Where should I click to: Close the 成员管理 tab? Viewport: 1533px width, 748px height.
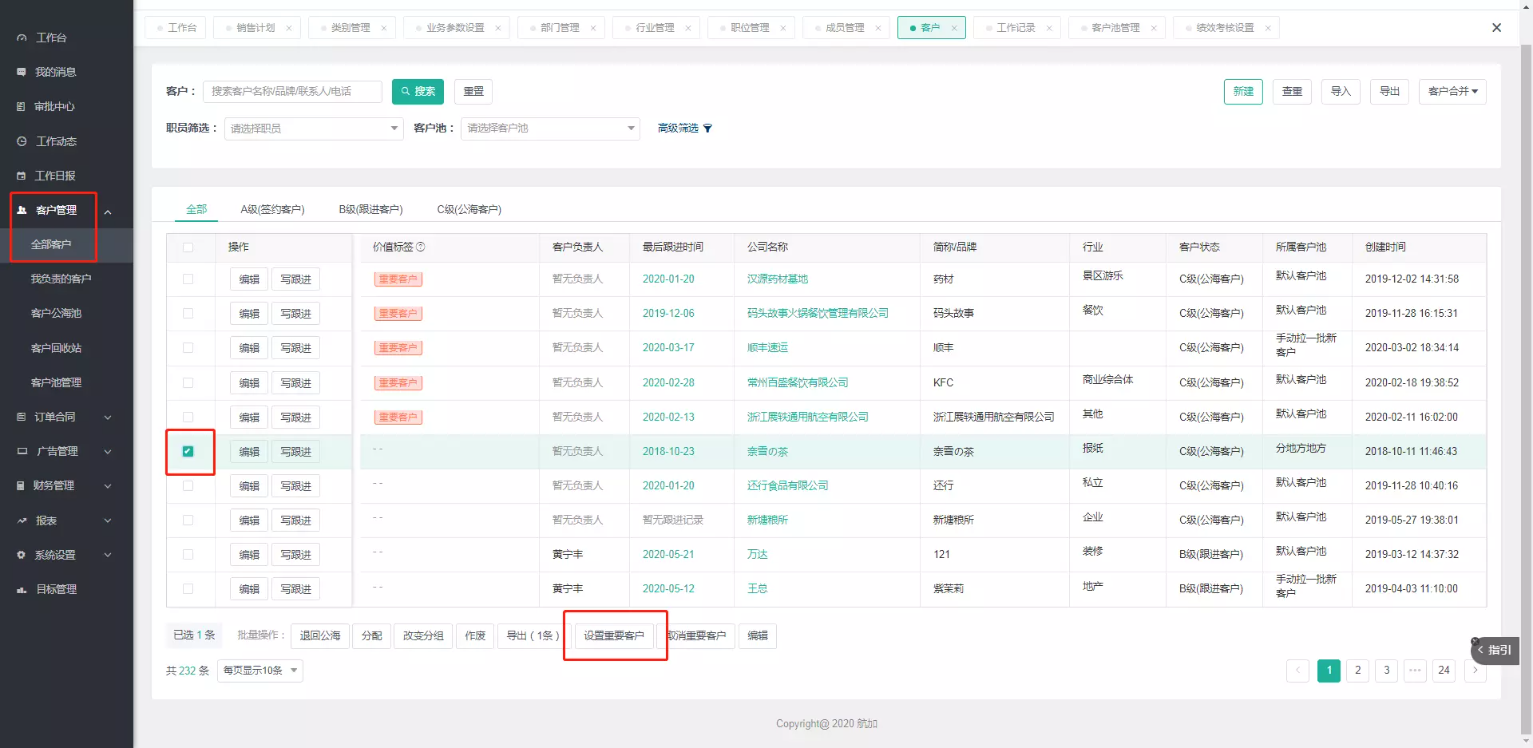point(878,28)
